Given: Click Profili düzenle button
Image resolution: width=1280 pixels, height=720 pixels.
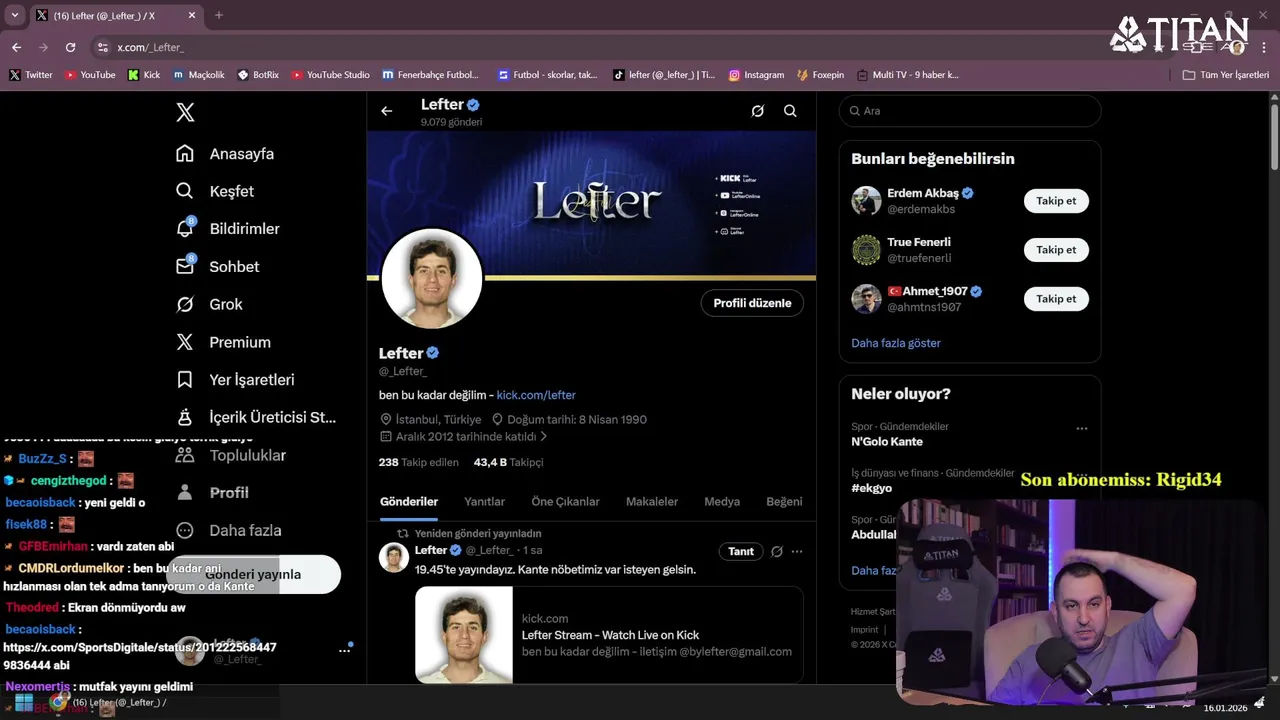Looking at the screenshot, I should pyautogui.click(x=752, y=303).
